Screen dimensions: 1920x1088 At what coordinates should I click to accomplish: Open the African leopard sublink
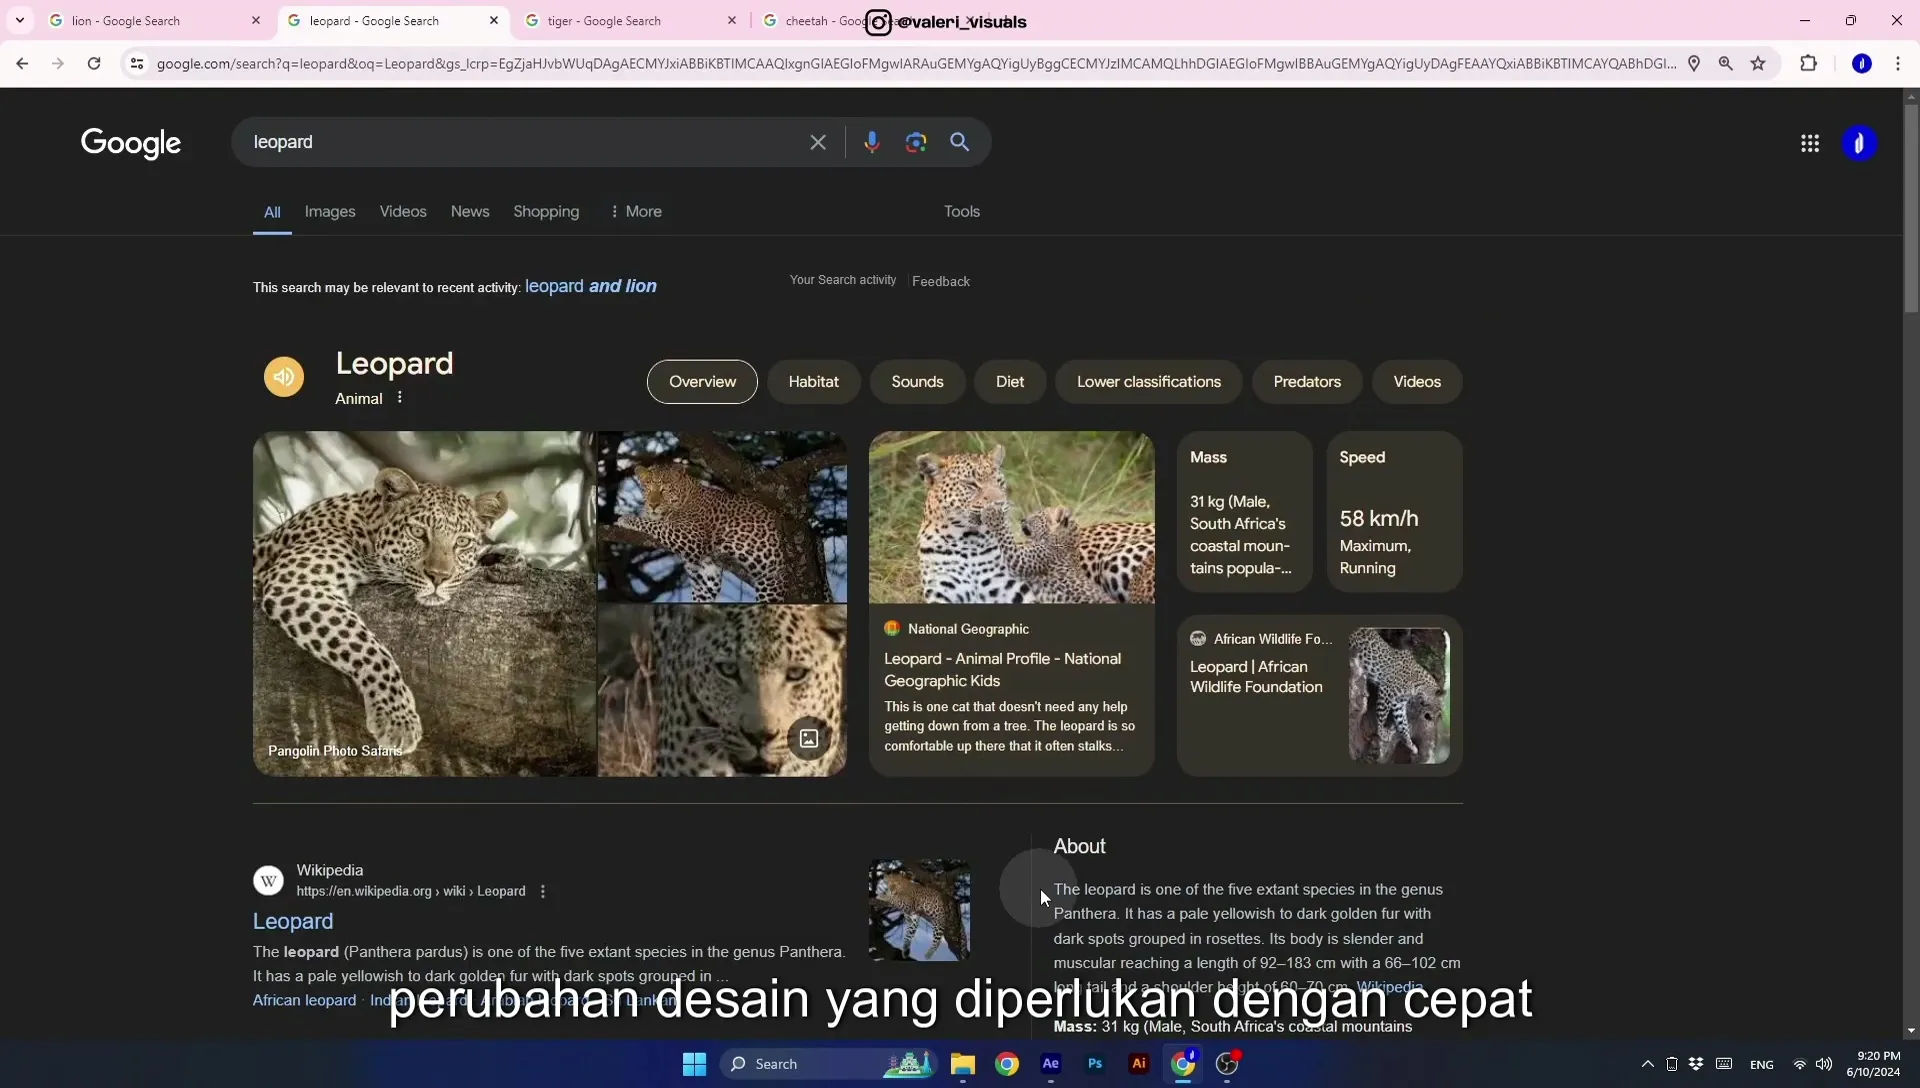click(x=304, y=1000)
